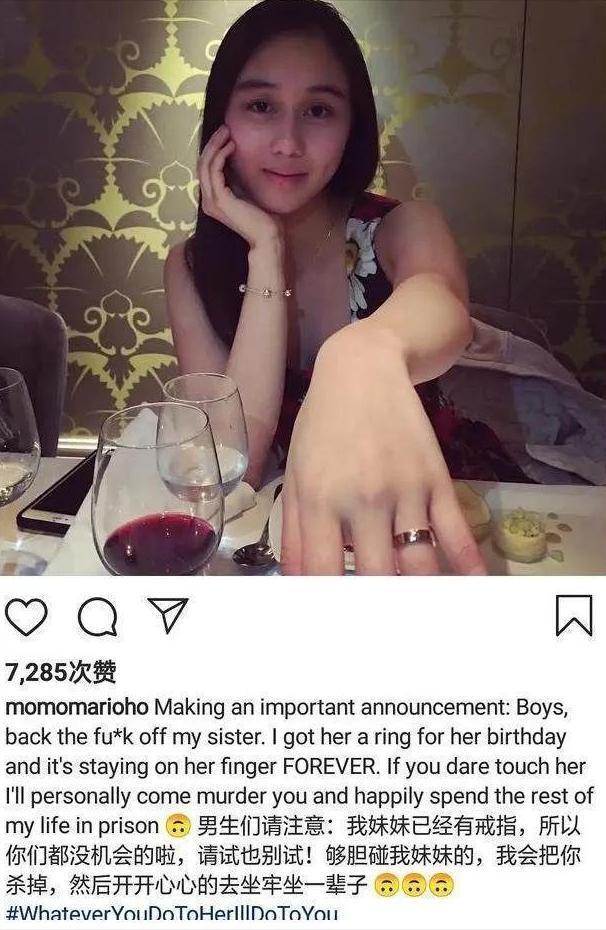This screenshot has height=930, width=606.
Task: Click the upside-down emoji after the word prison
Action: [x=177, y=827]
